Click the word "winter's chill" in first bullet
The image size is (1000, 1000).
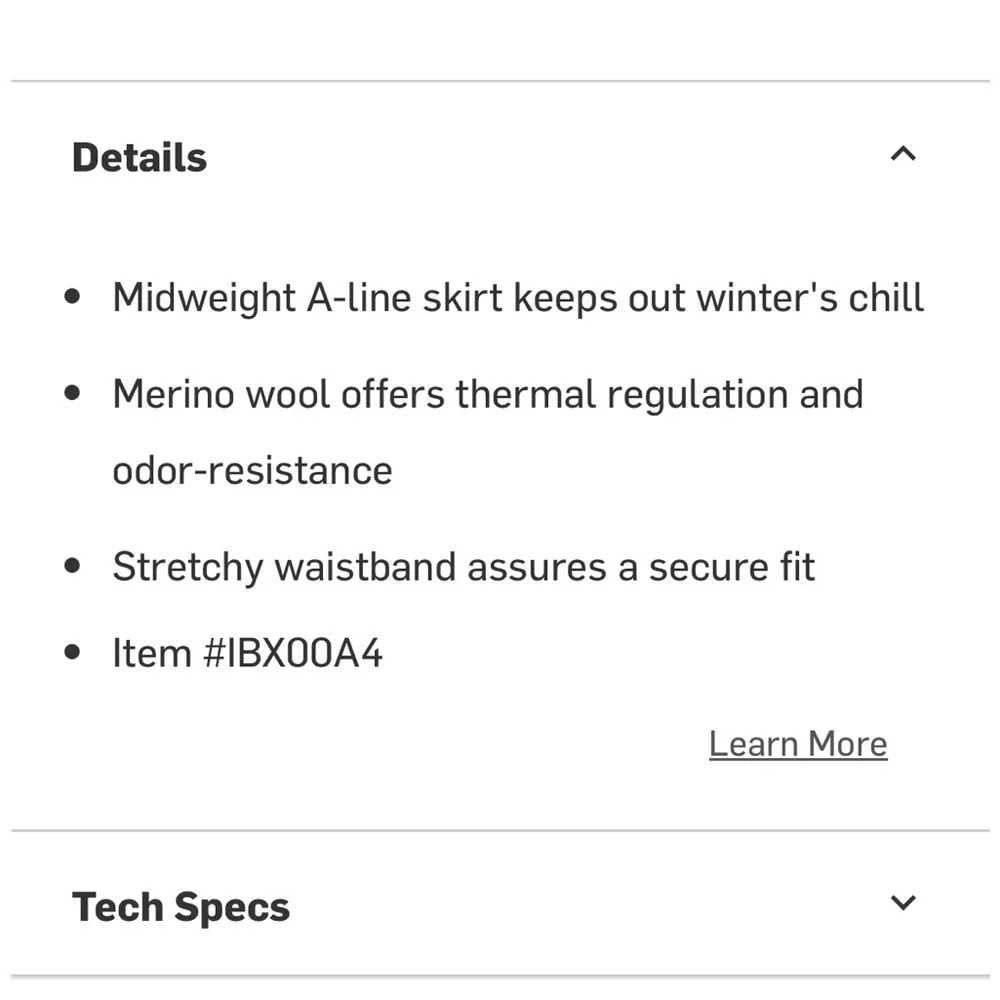click(x=810, y=298)
